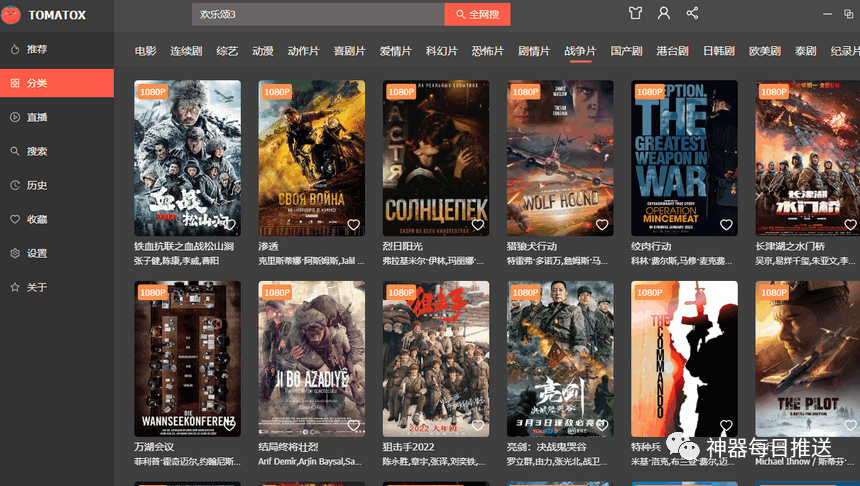Open the 烈日阳光 movie poster
The width and height of the screenshot is (860, 486).
click(x=435, y=158)
